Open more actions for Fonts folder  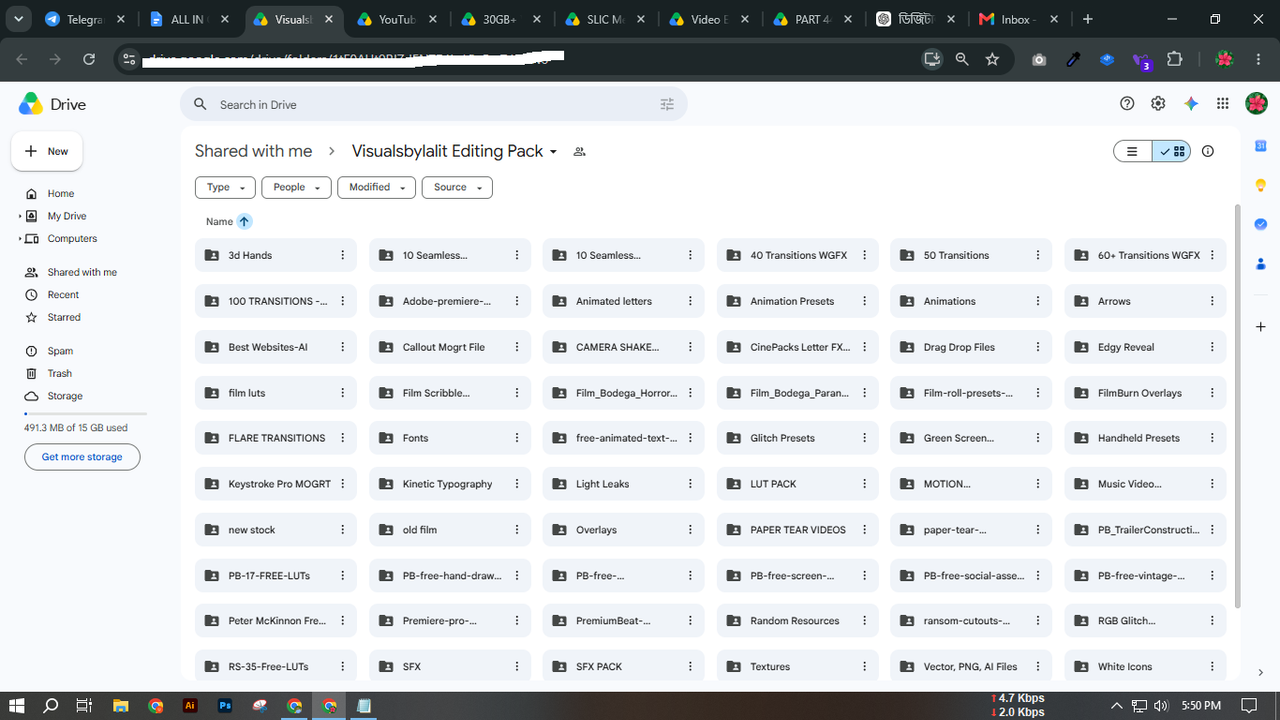pyautogui.click(x=517, y=438)
